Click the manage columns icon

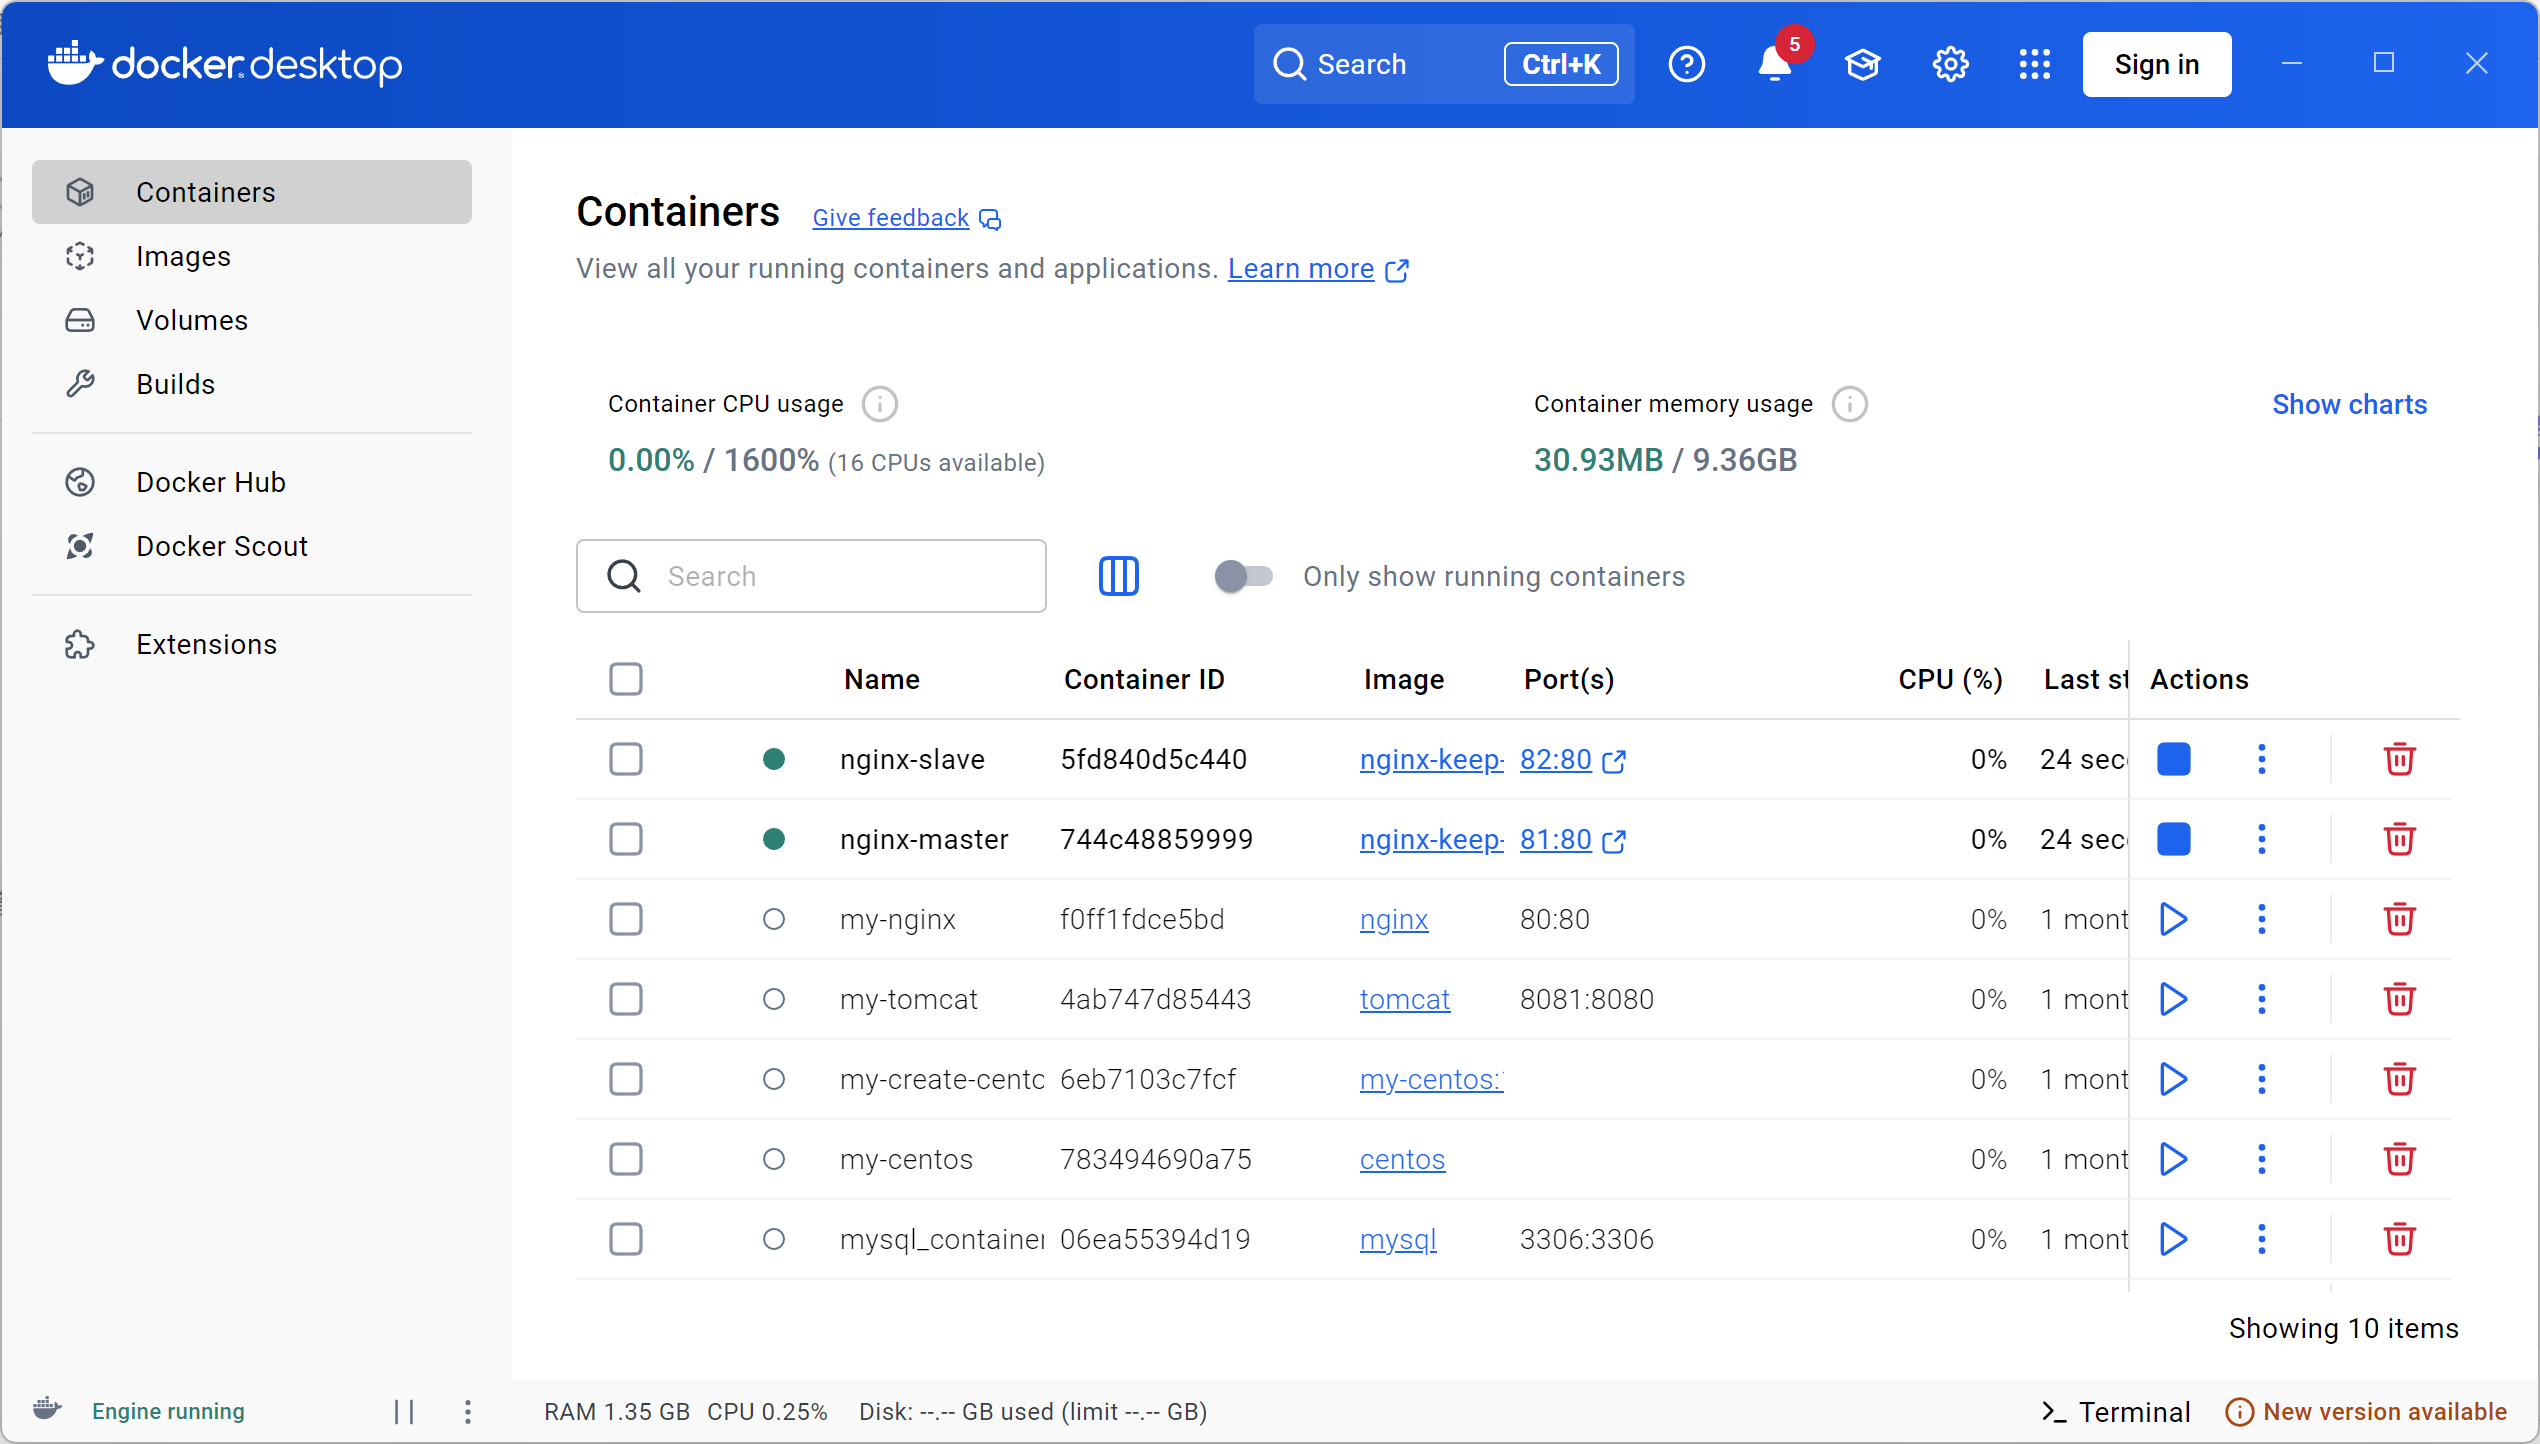1118,576
